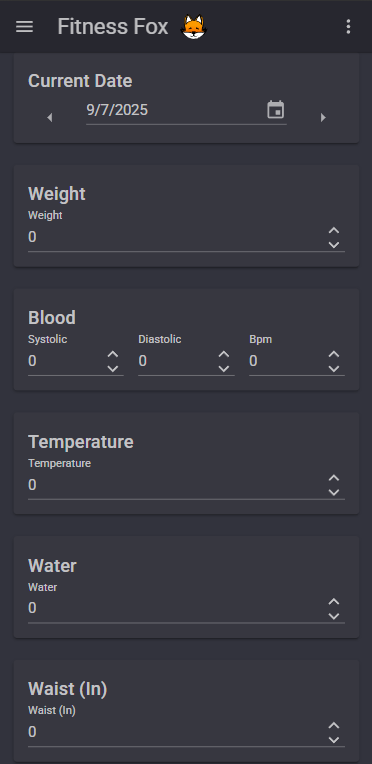Increase Systolic value with up arrow
Image resolution: width=372 pixels, height=764 pixels.
pos(113,354)
